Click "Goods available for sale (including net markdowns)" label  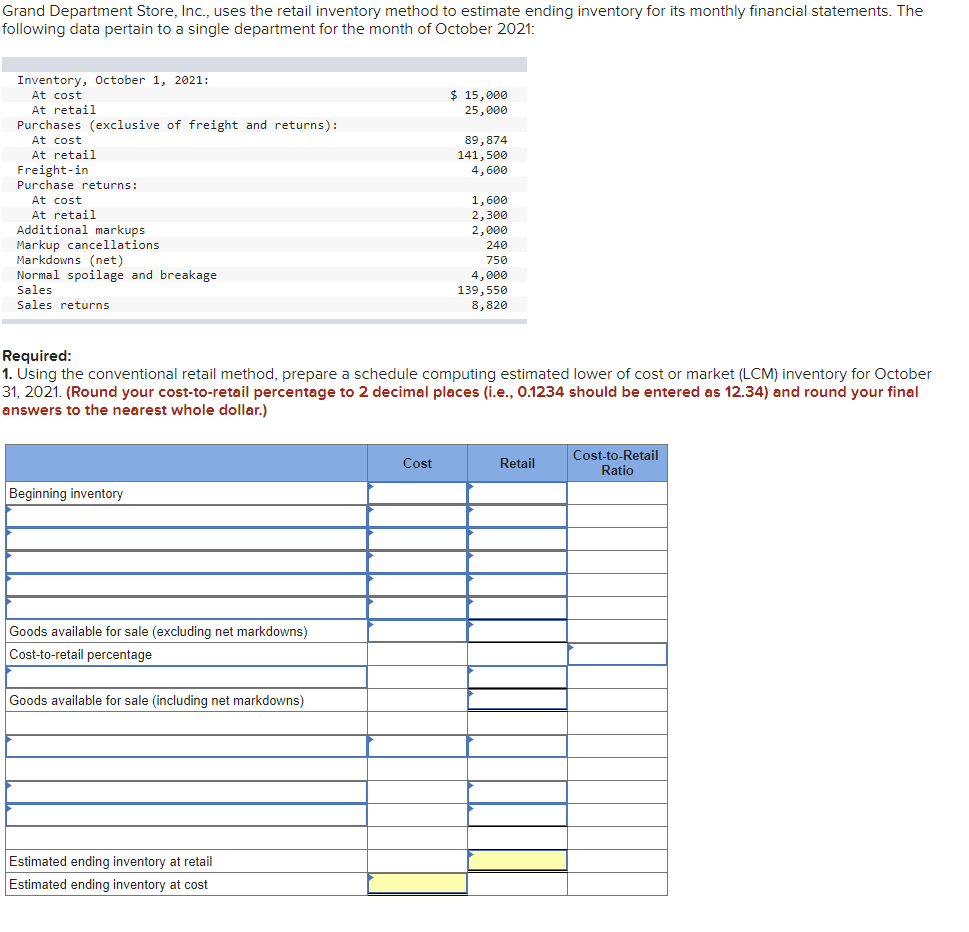(x=156, y=701)
